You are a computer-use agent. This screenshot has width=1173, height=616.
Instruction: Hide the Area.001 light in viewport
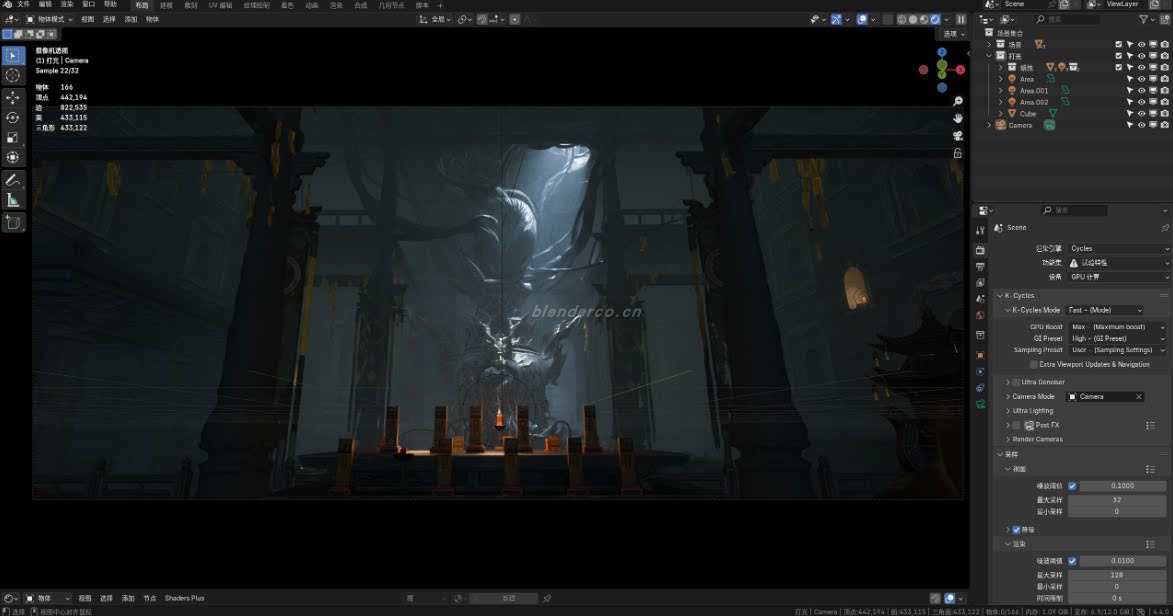click(1142, 91)
